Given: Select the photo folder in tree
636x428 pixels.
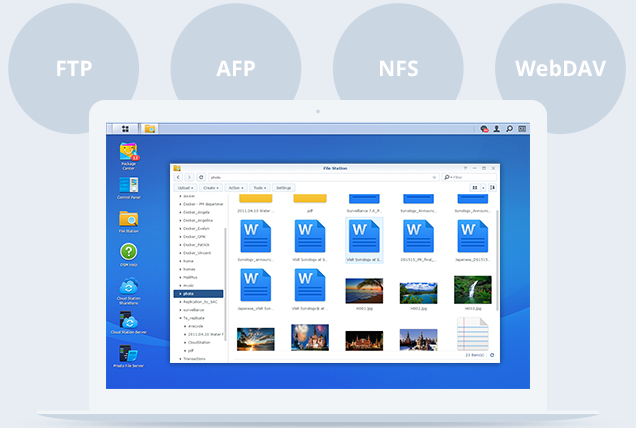Looking at the screenshot, I should [x=198, y=294].
